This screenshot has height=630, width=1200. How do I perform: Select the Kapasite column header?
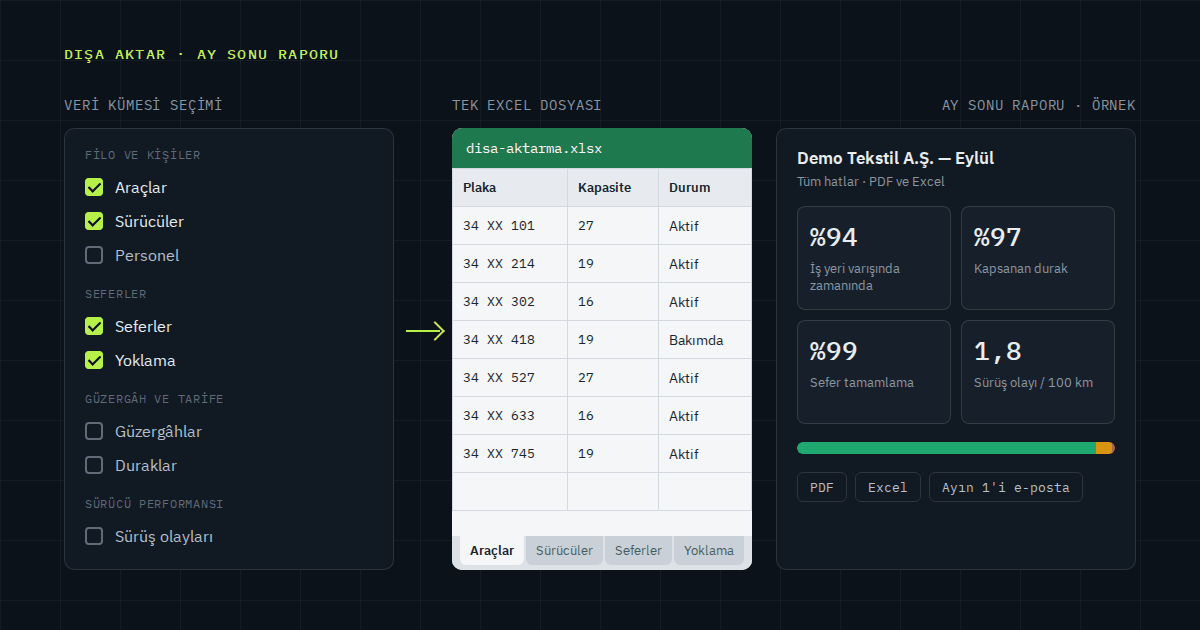(613, 188)
